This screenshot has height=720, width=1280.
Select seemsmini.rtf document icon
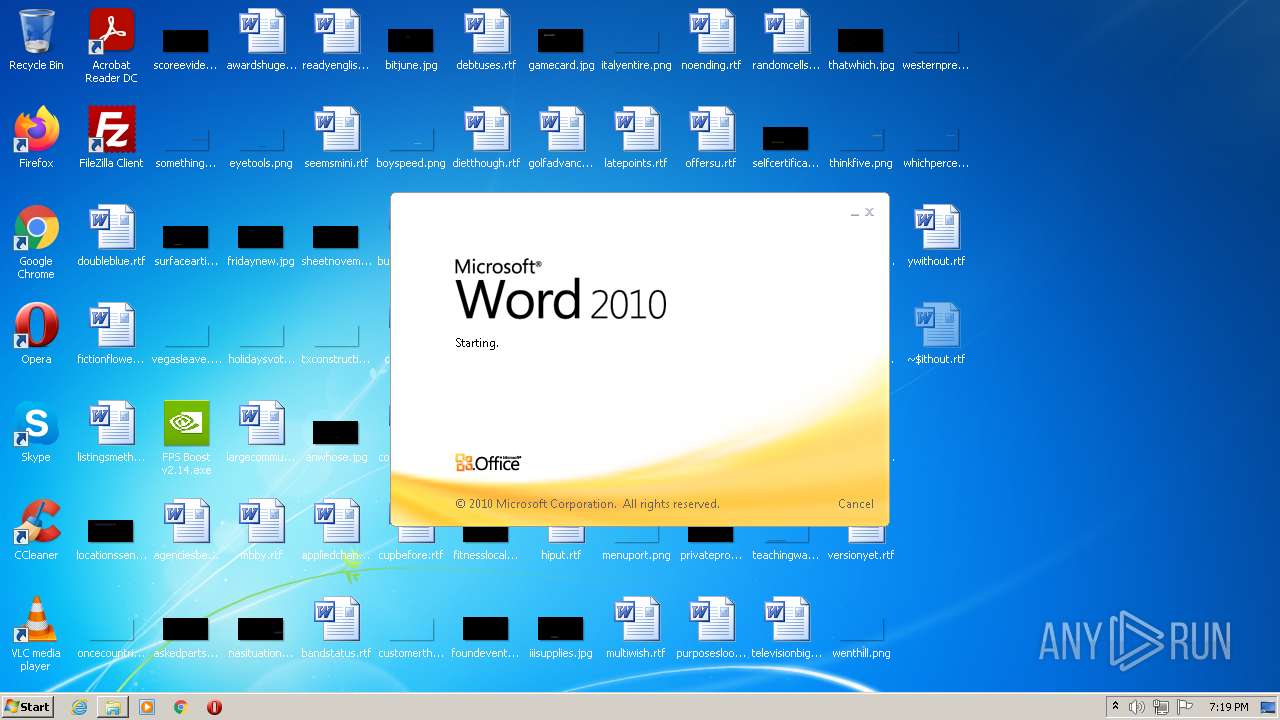[336, 130]
